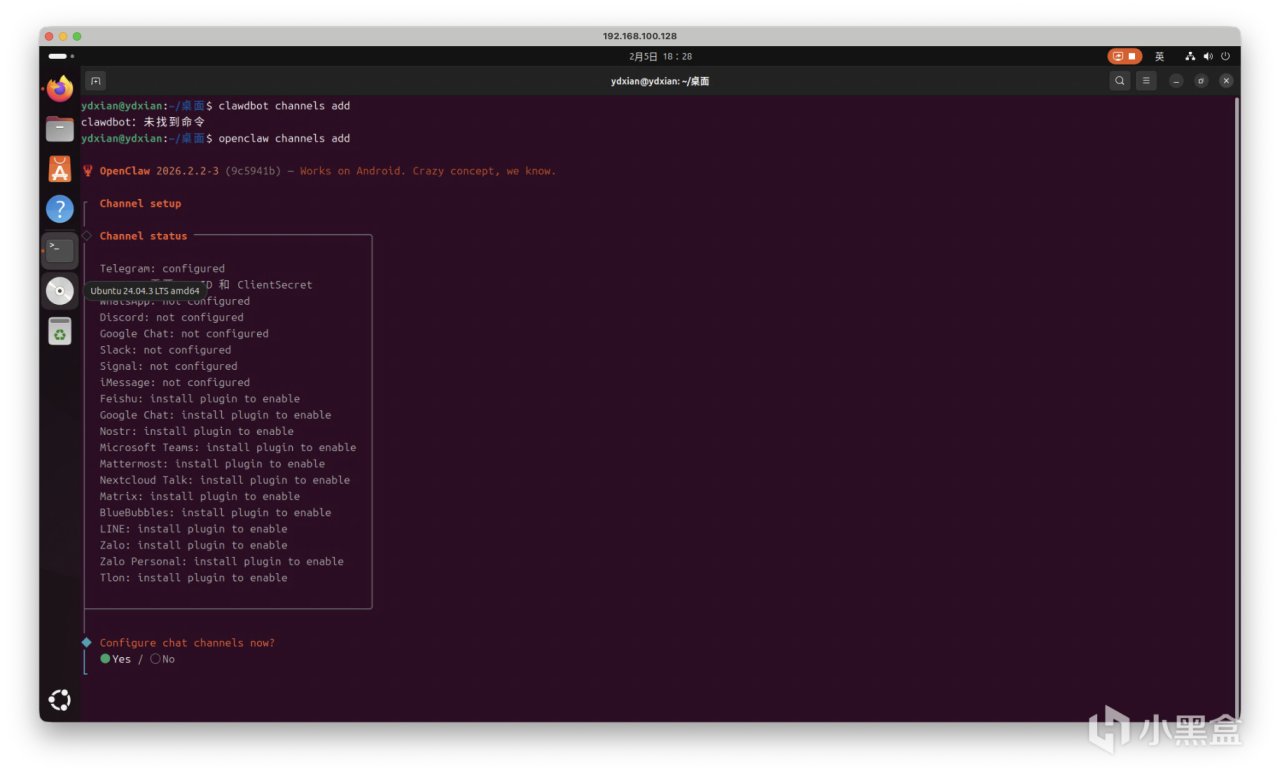
Task: Click the 'clawdbot: 未找到命令' error line
Action: (x=143, y=121)
